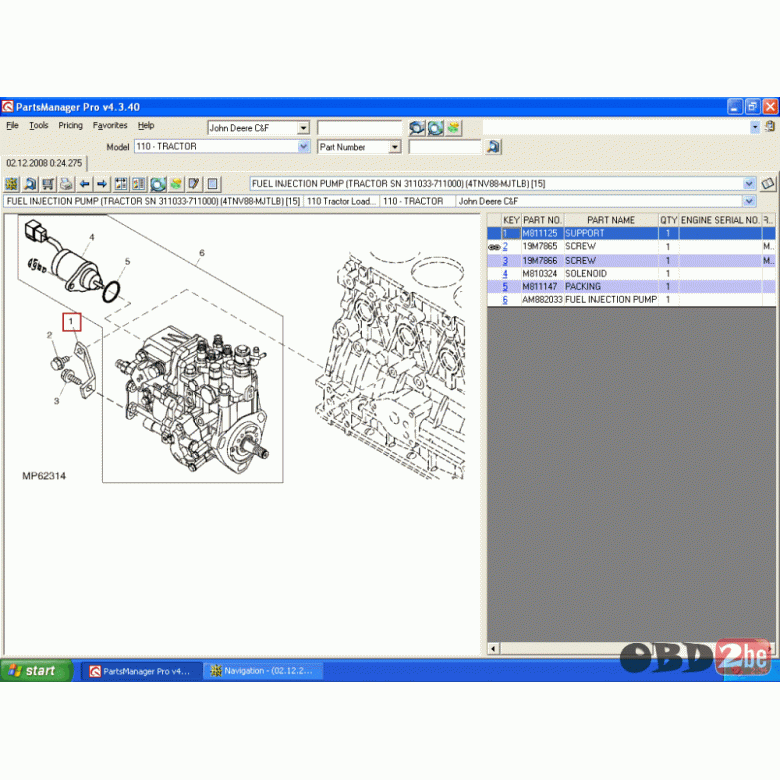Click the link icon beside key 2 row
780x780 pixels.
click(494, 247)
